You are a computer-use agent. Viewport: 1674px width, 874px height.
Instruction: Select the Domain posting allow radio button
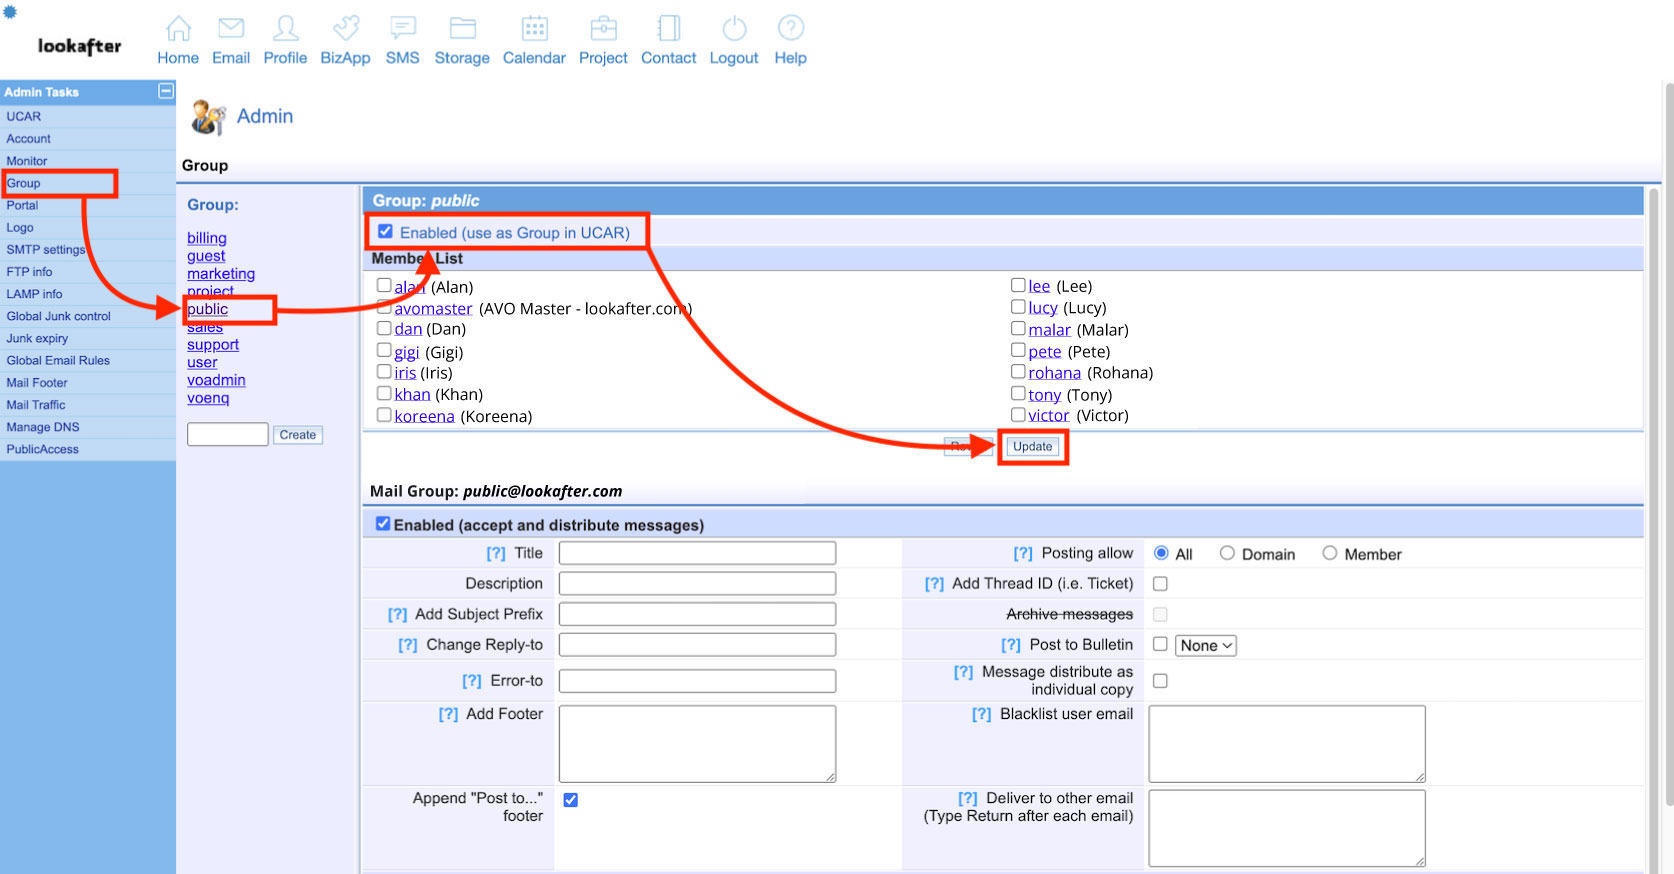1227,553
